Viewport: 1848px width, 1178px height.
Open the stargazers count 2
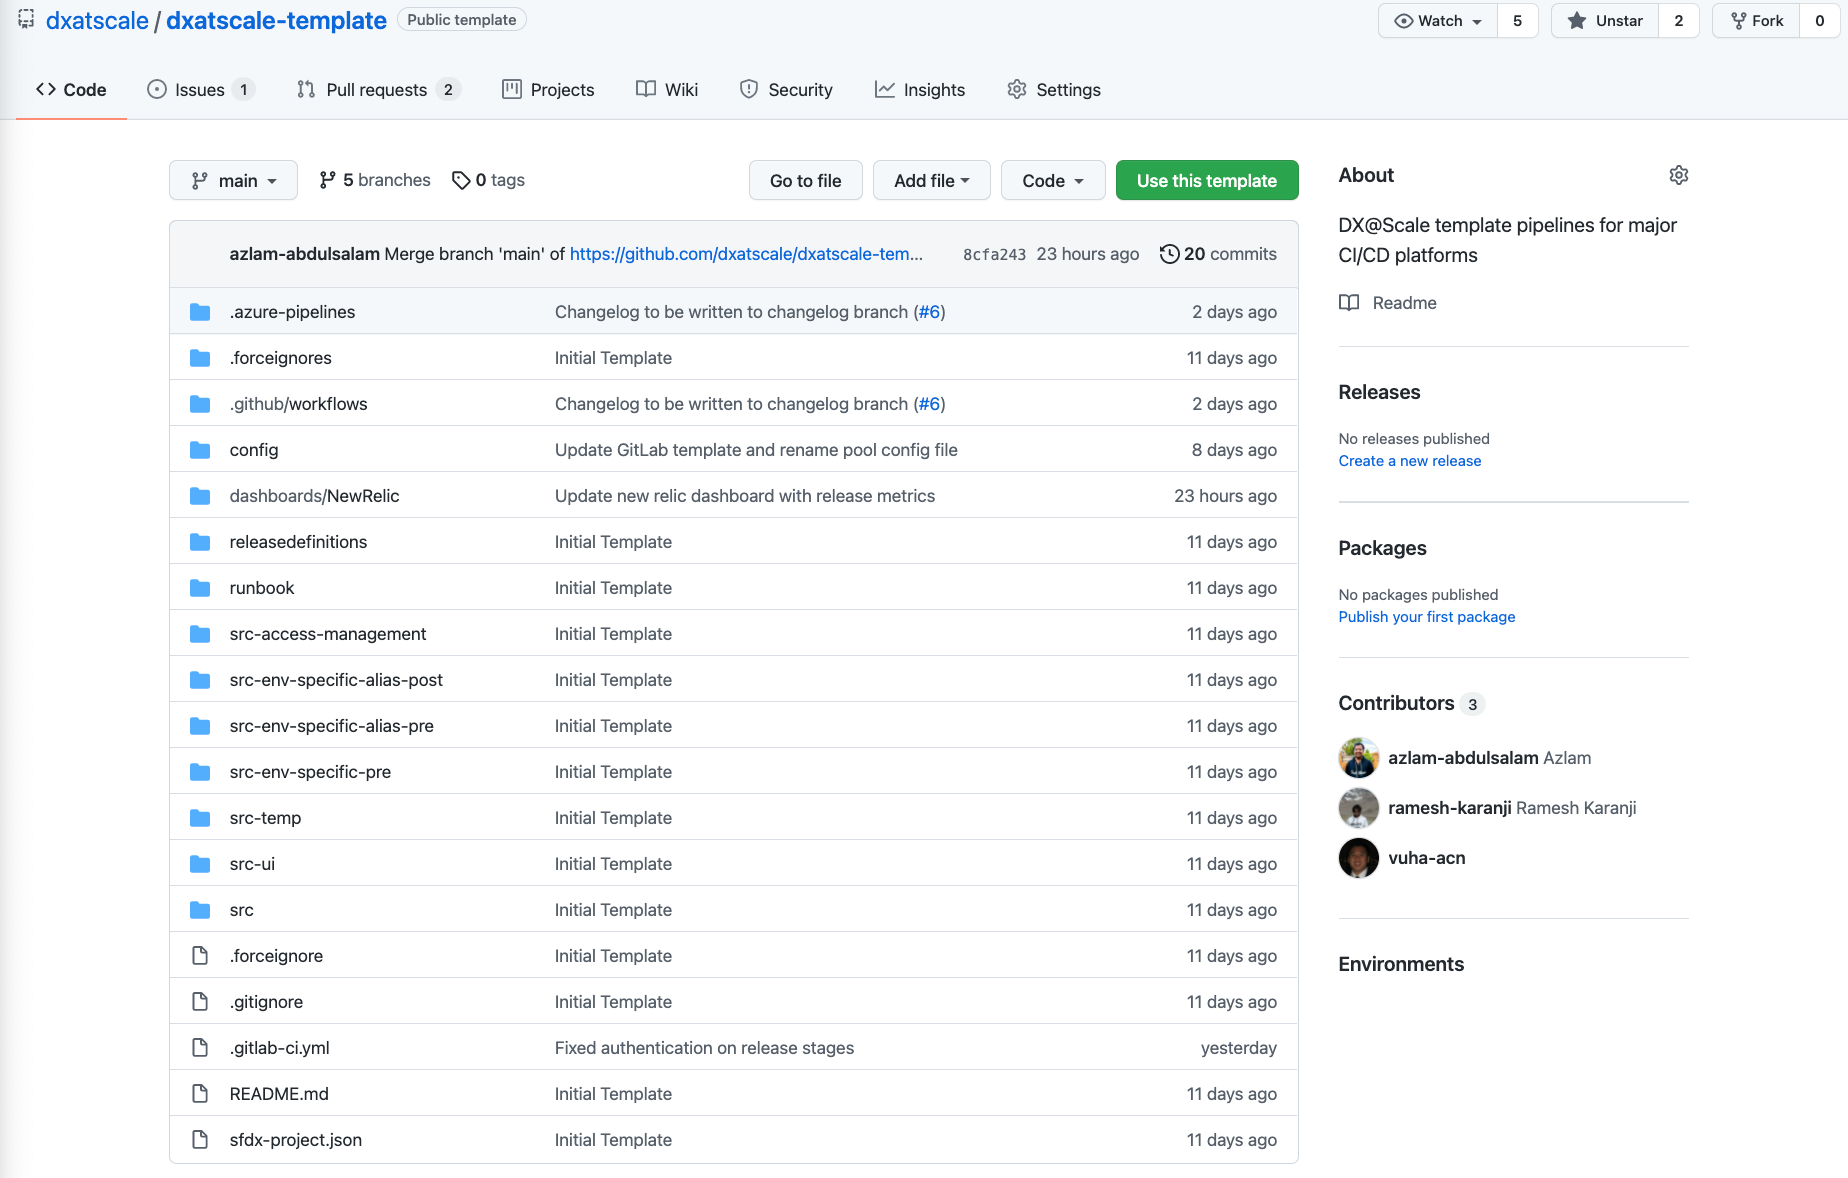coord(1678,20)
